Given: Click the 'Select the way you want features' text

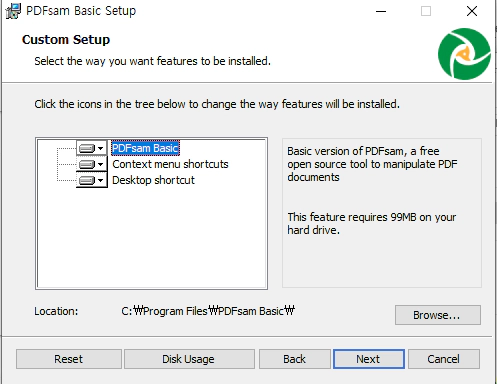Looking at the screenshot, I should (x=152, y=61).
